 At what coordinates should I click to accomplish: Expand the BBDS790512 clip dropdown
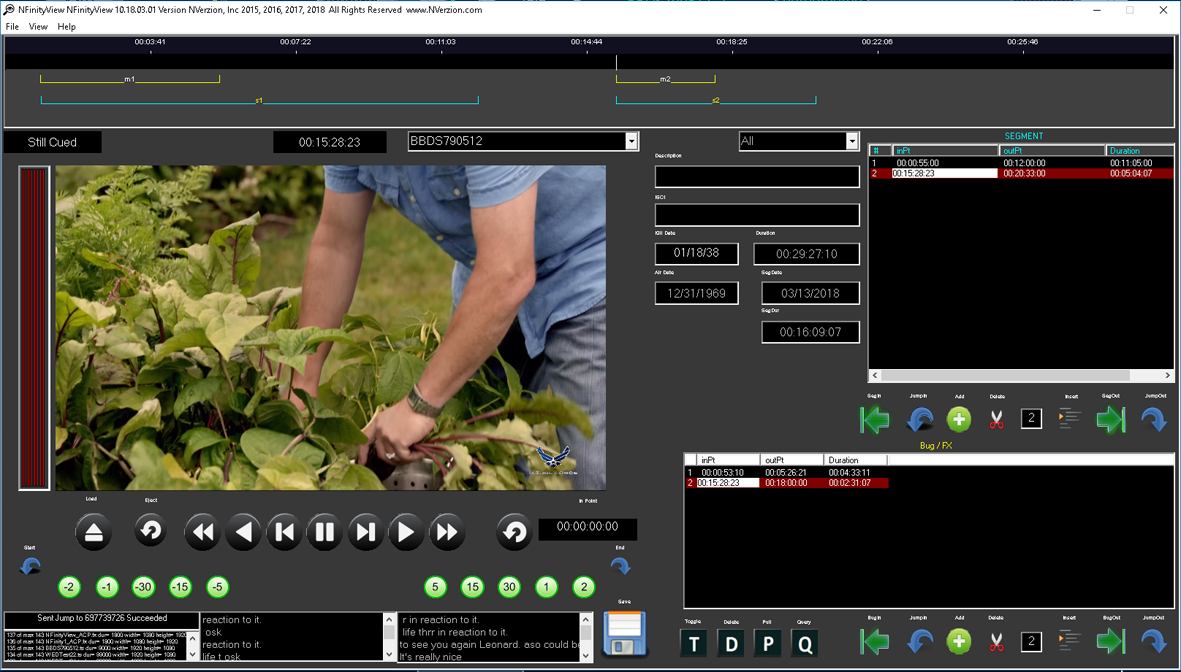point(632,141)
